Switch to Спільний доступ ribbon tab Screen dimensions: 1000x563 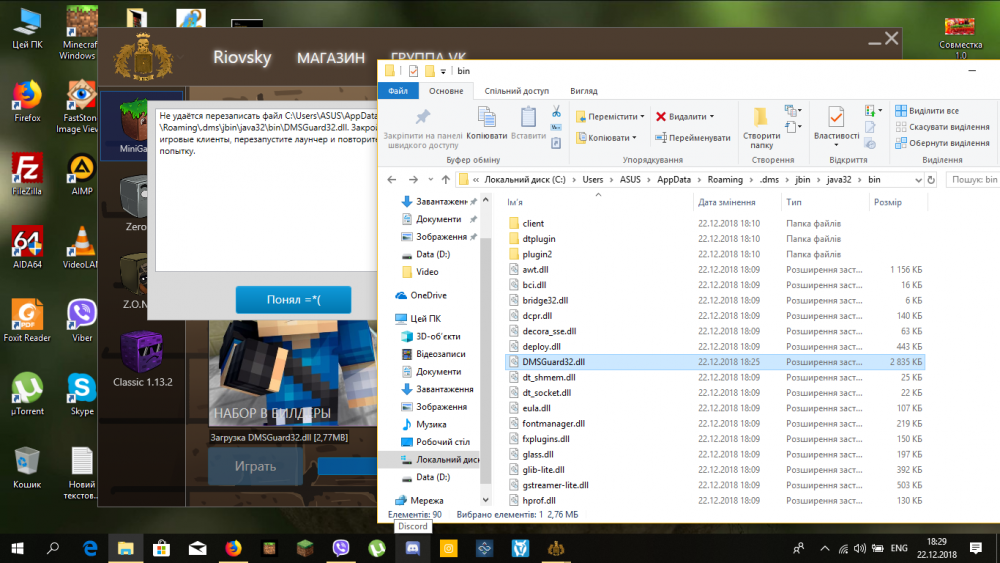516,91
